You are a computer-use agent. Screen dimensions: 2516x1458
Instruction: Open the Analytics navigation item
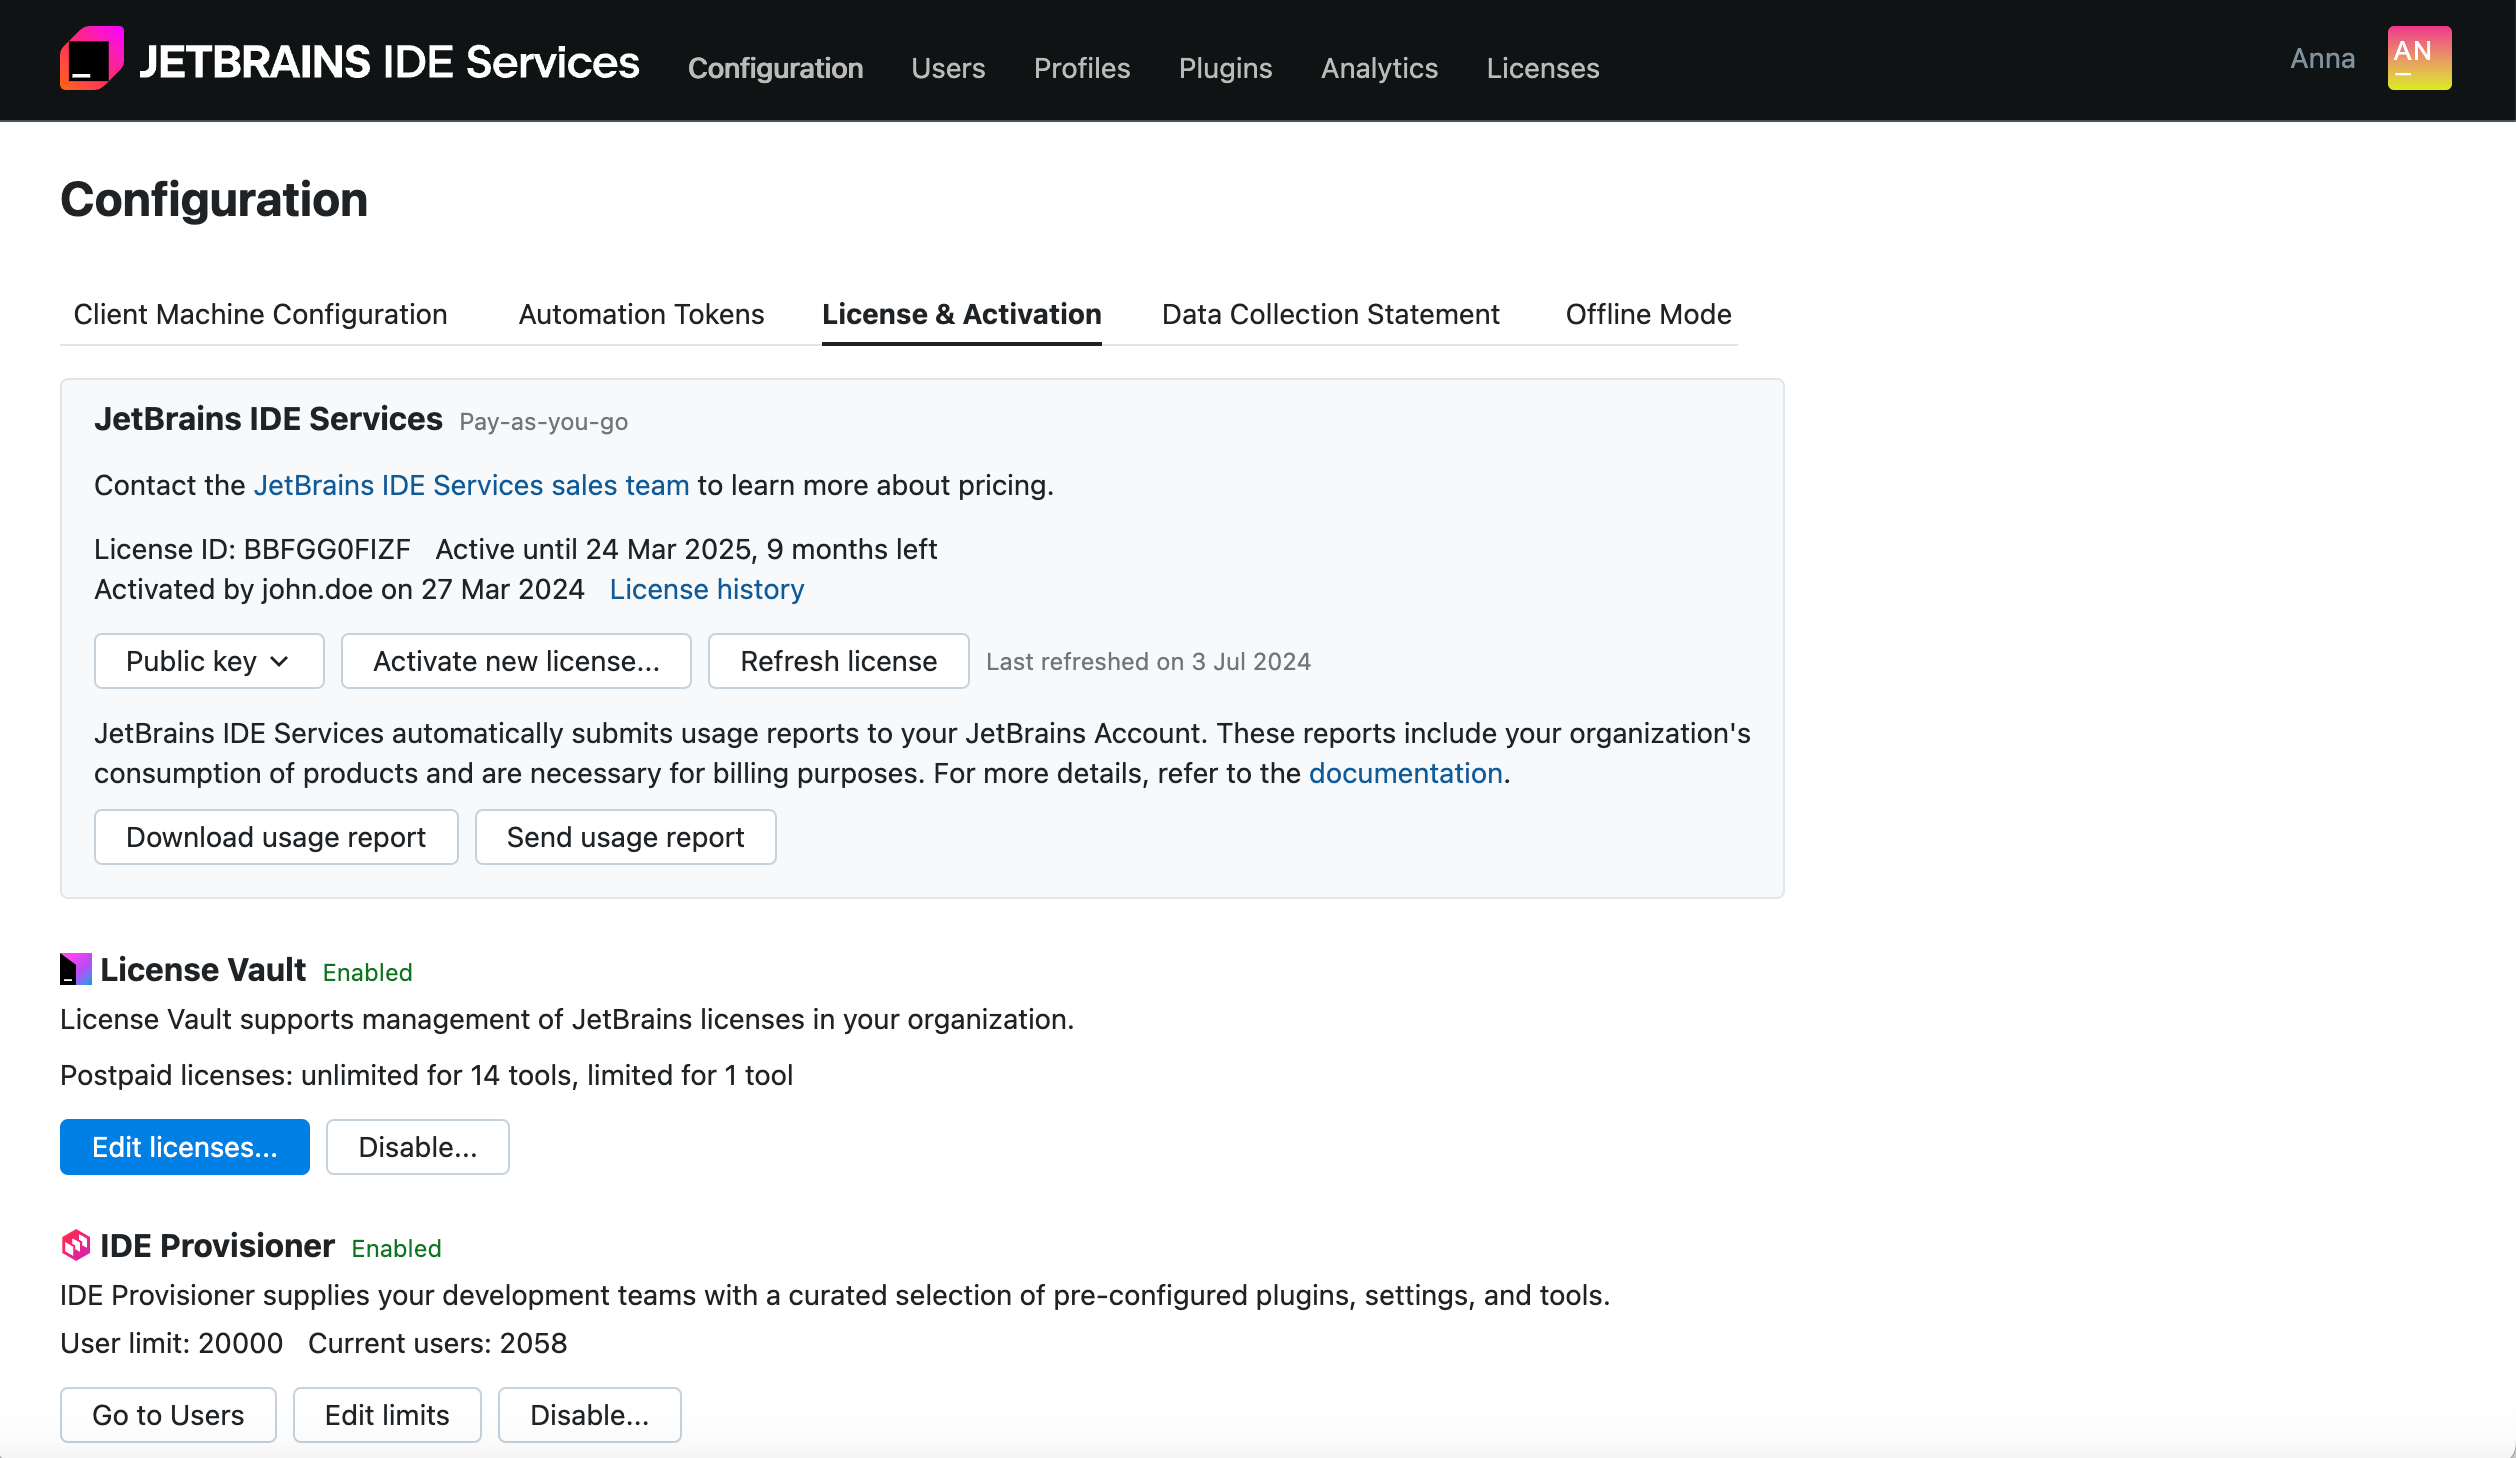point(1379,68)
